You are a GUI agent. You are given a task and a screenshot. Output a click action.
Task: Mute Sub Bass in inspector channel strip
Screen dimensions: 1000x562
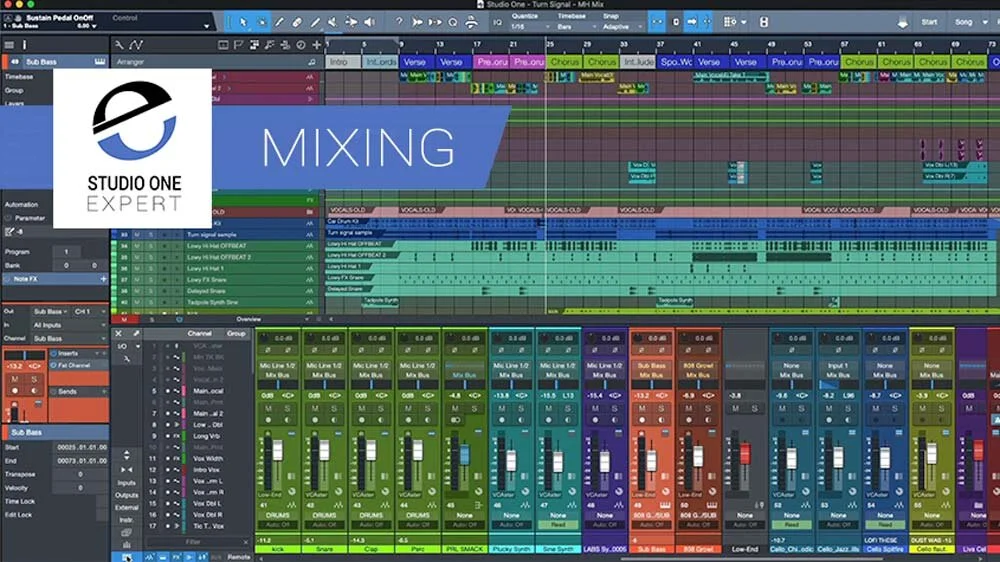click(x=15, y=379)
